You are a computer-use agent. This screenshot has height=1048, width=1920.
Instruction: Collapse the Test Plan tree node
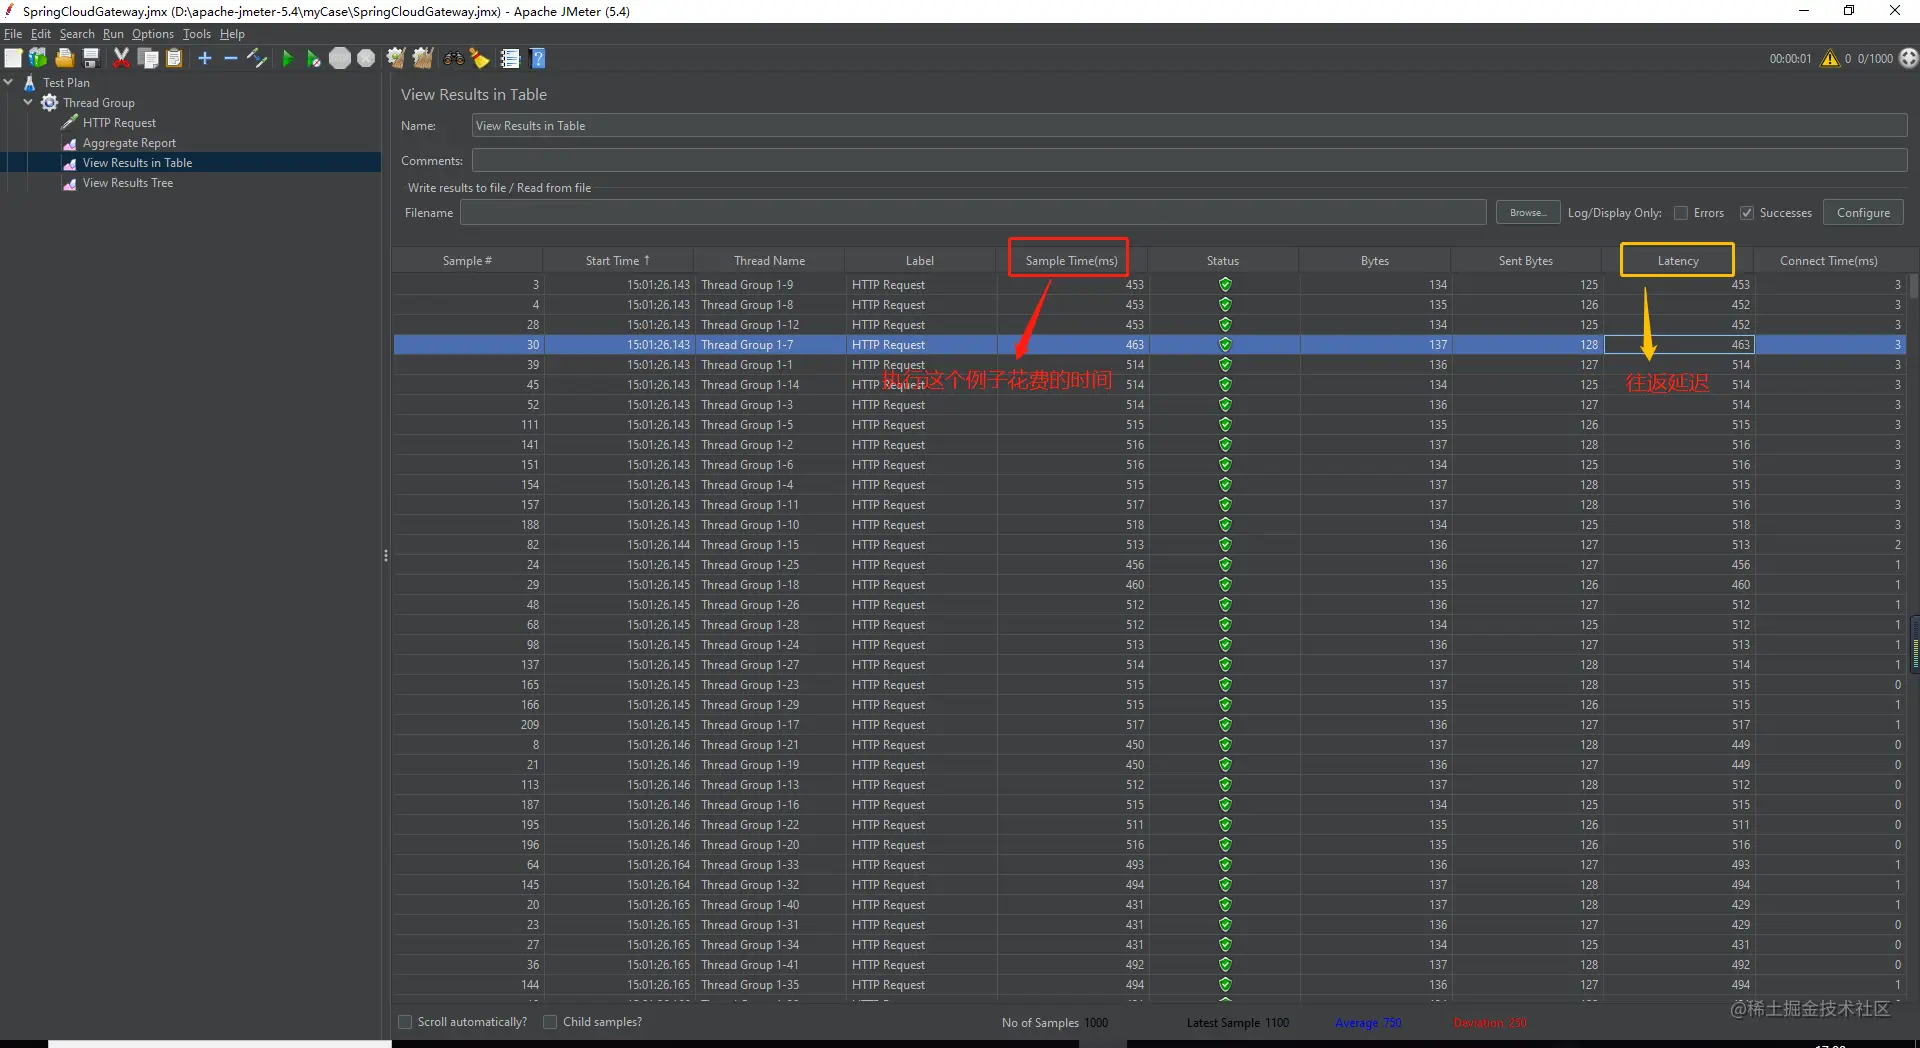pyautogui.click(x=9, y=83)
